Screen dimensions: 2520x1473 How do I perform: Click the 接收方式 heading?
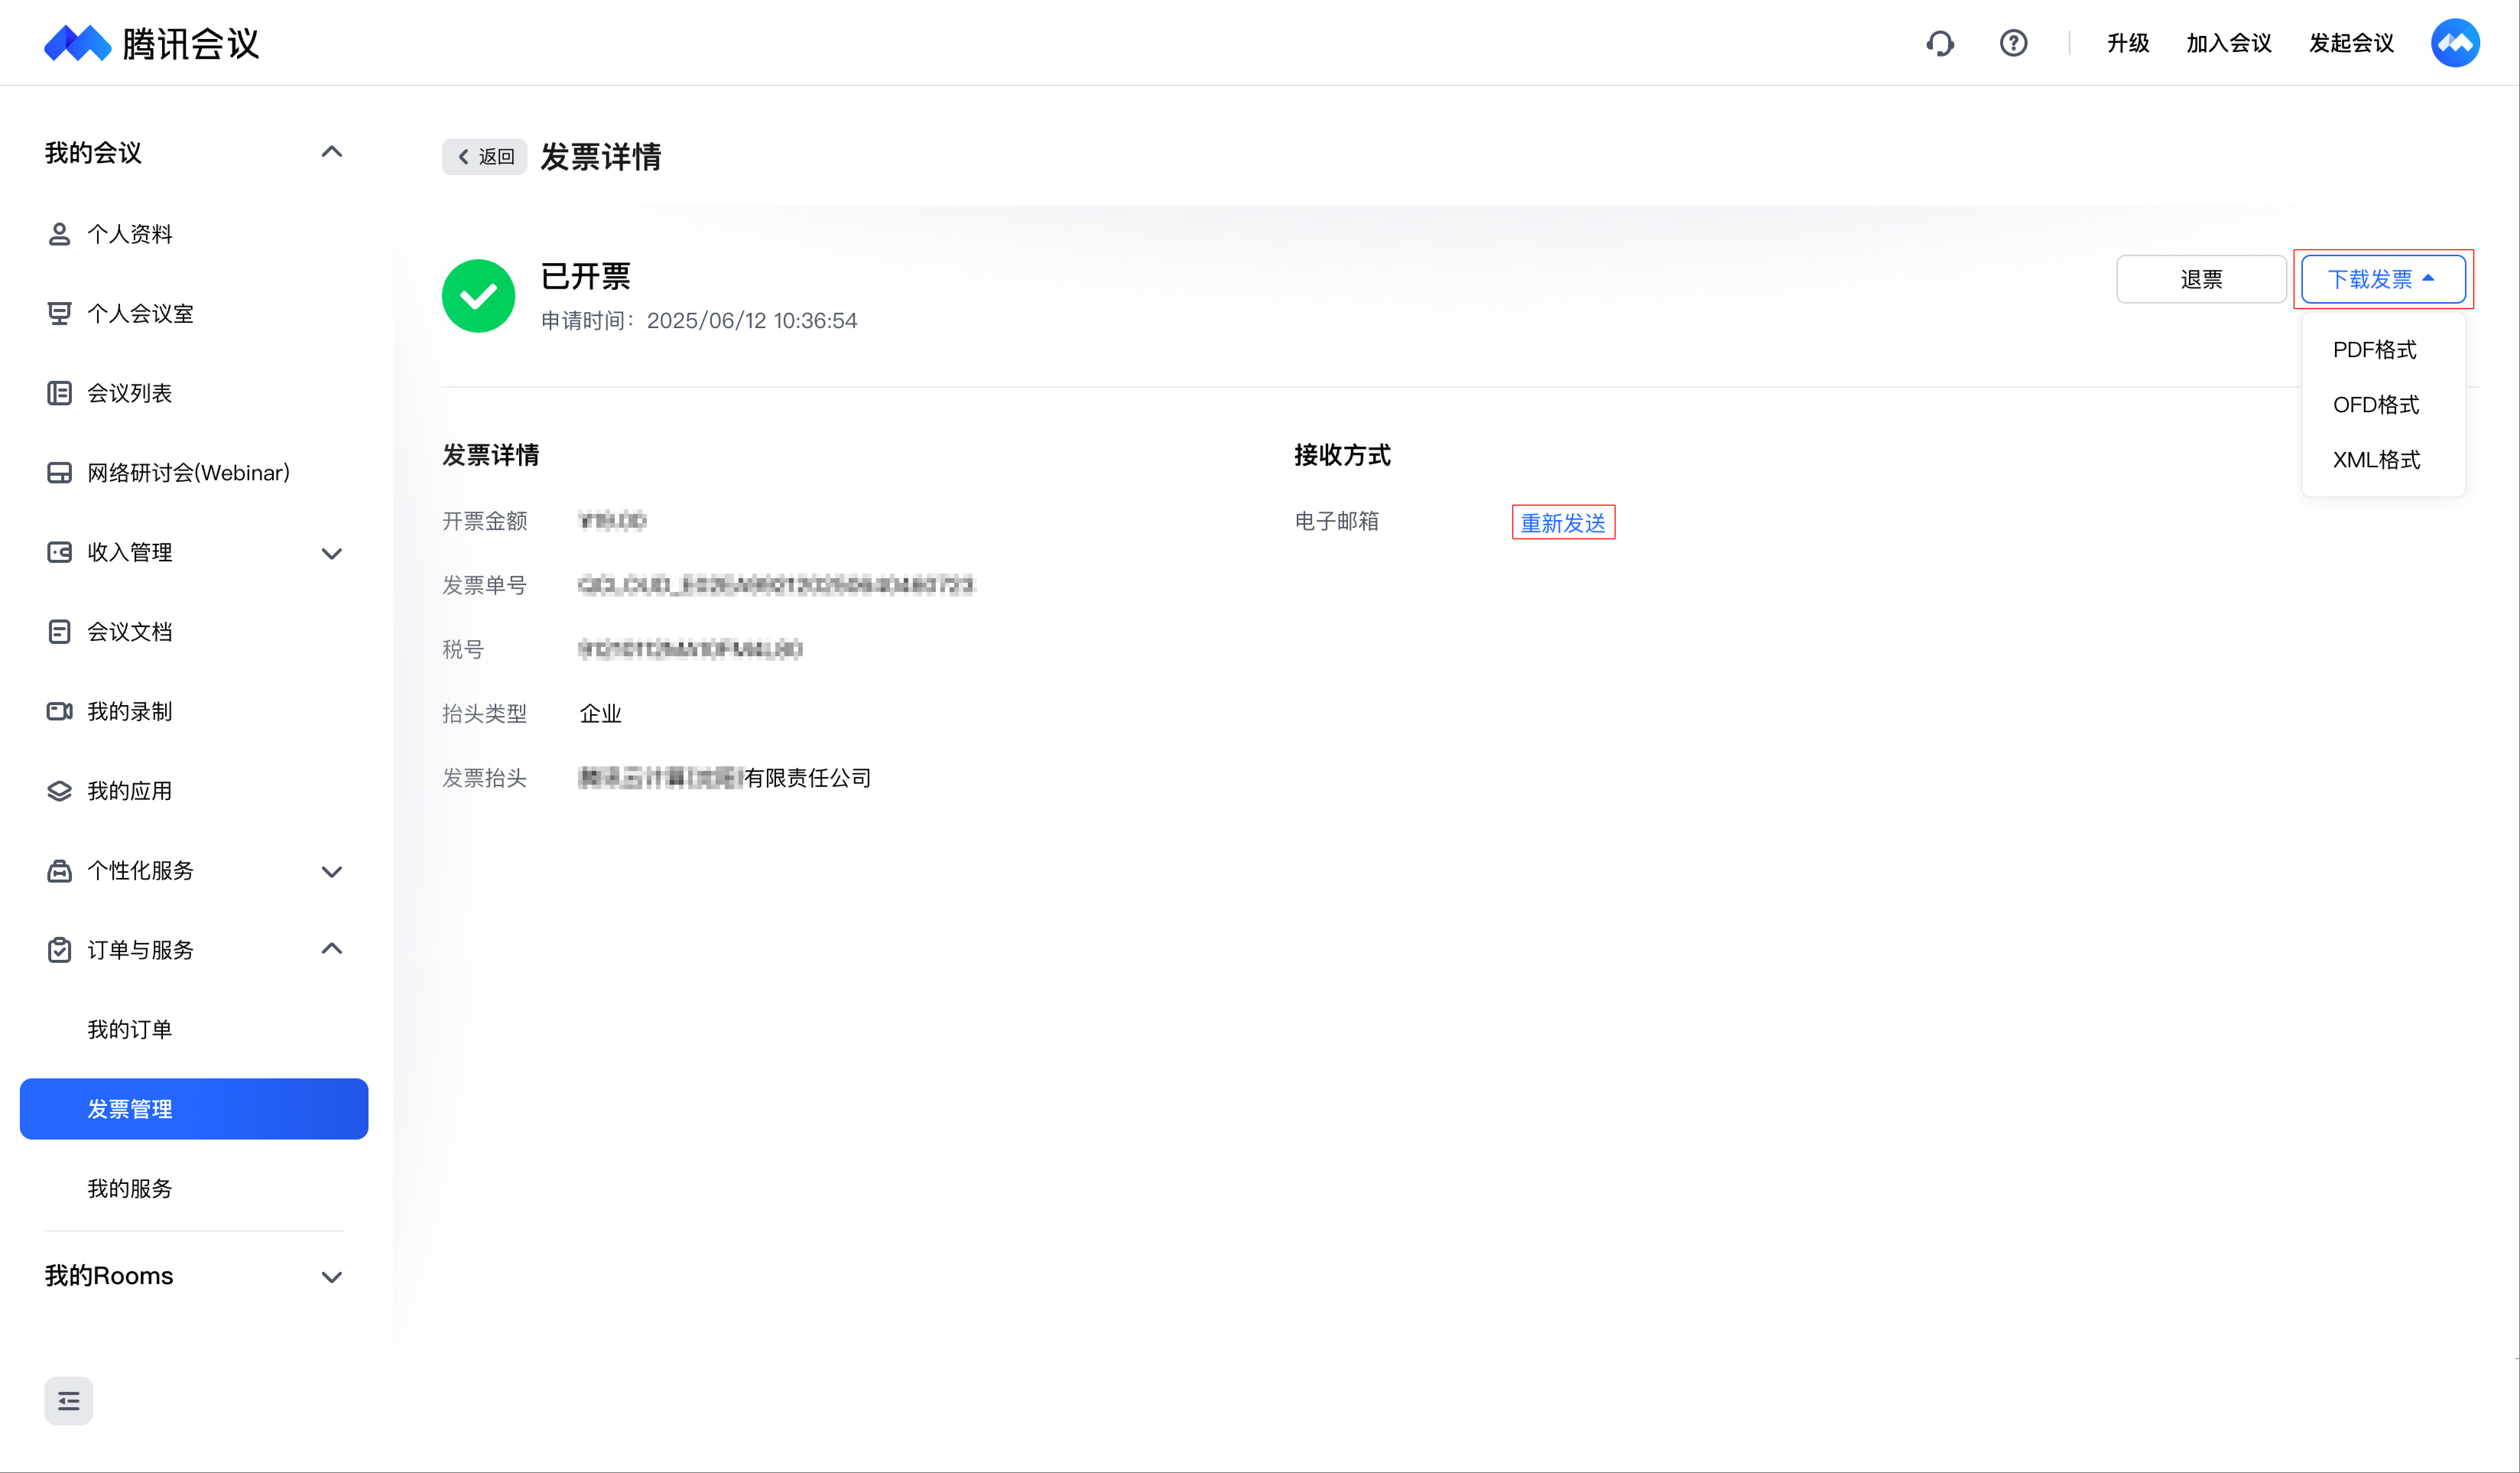[x=1342, y=455]
